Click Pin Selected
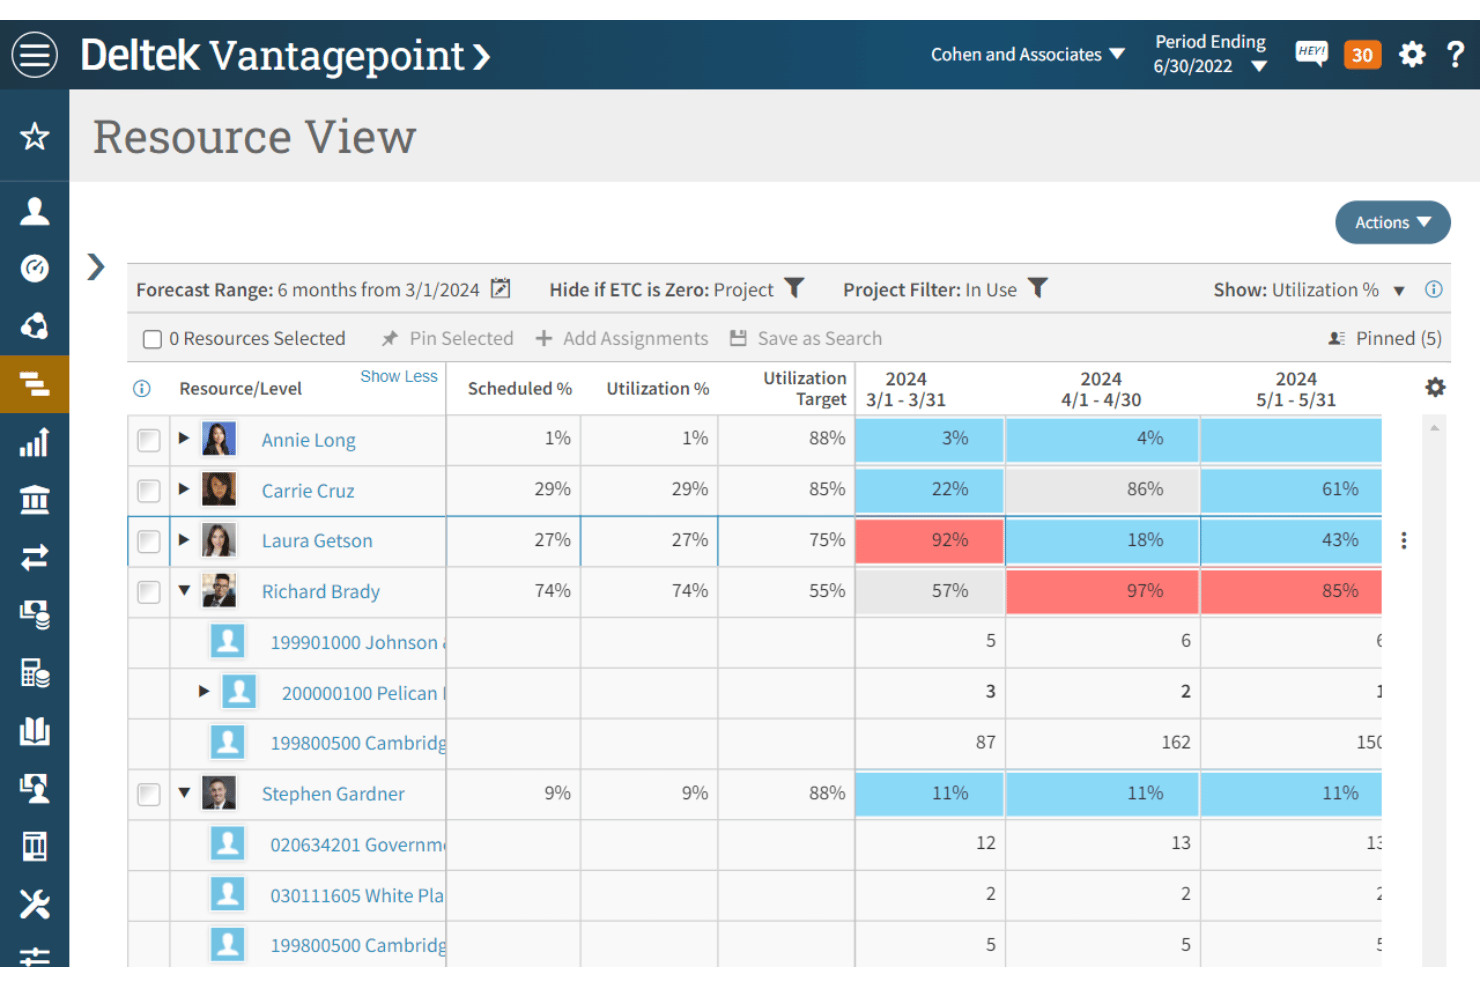 [447, 339]
